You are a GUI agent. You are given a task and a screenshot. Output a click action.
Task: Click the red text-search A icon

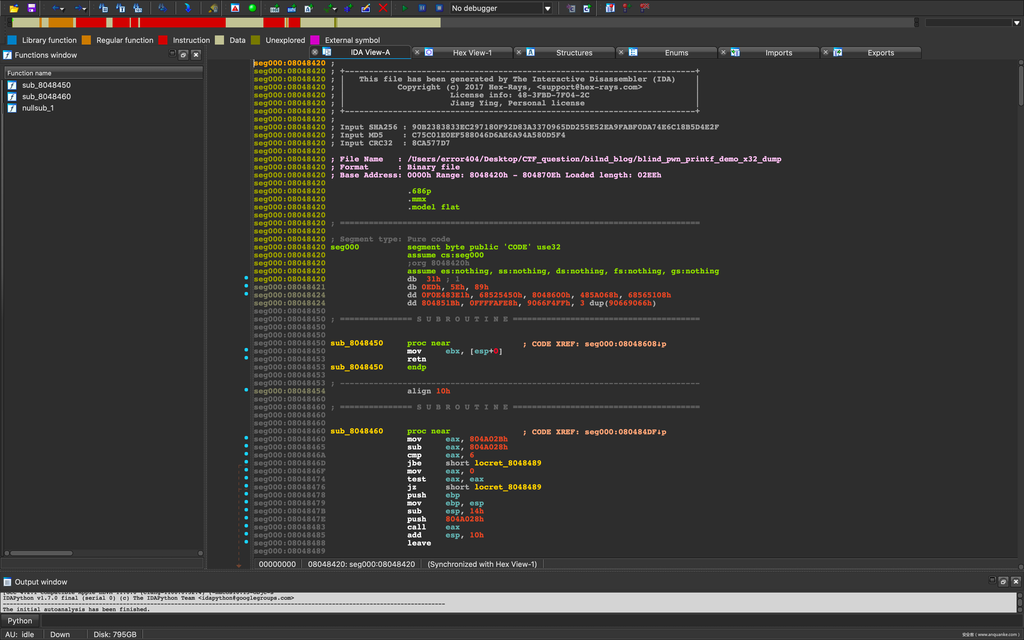(235, 8)
